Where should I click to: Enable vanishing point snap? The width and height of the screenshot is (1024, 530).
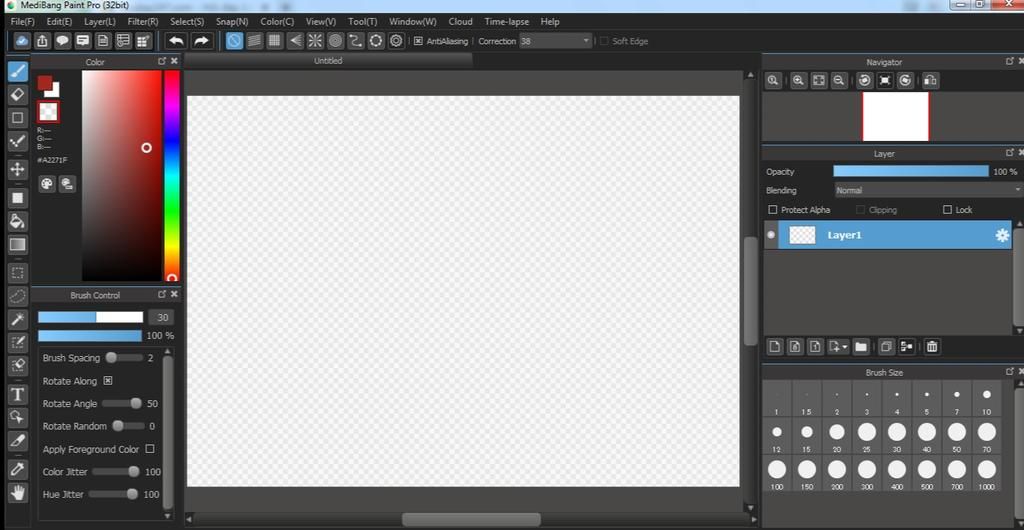[295, 41]
